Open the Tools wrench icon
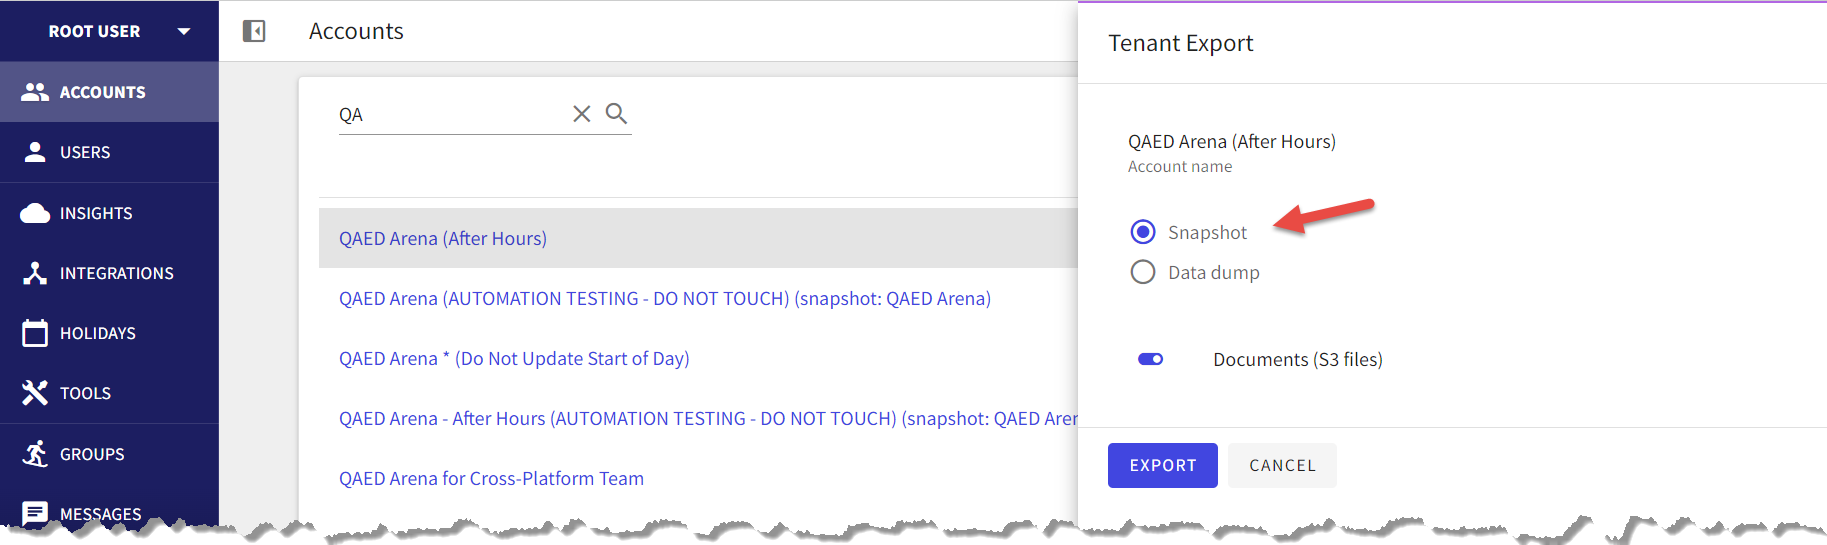This screenshot has height=545, width=1827. (35, 393)
